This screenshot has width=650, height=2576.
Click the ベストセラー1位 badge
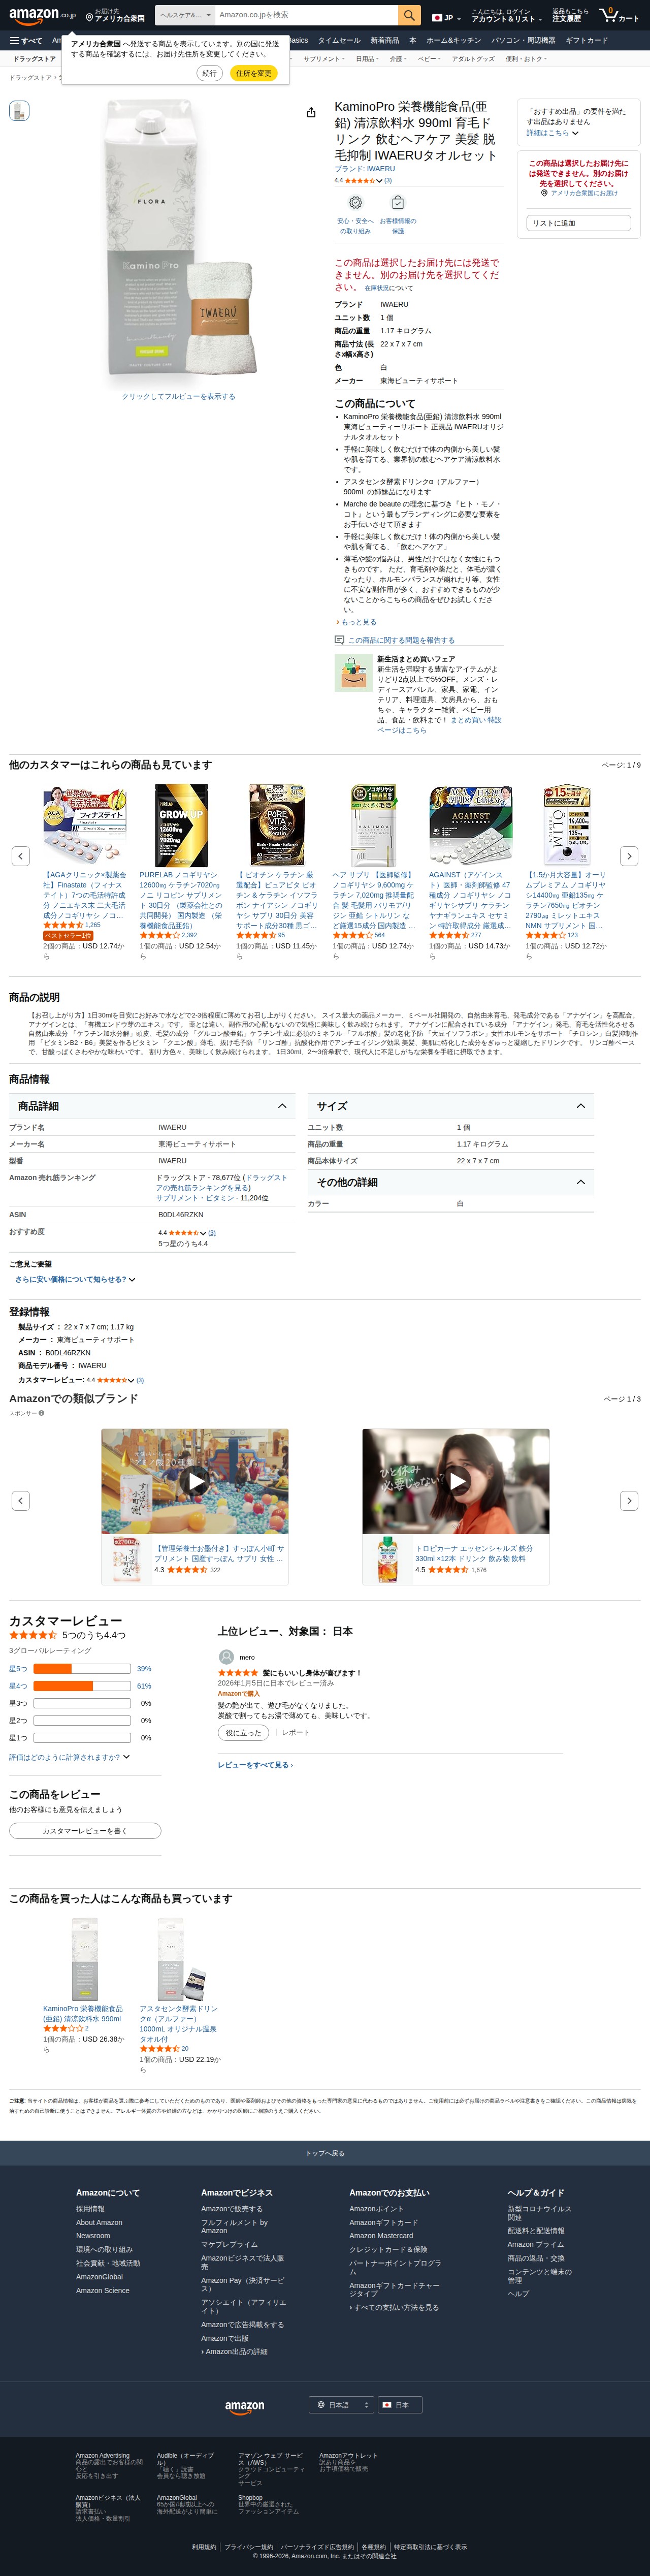click(x=67, y=936)
